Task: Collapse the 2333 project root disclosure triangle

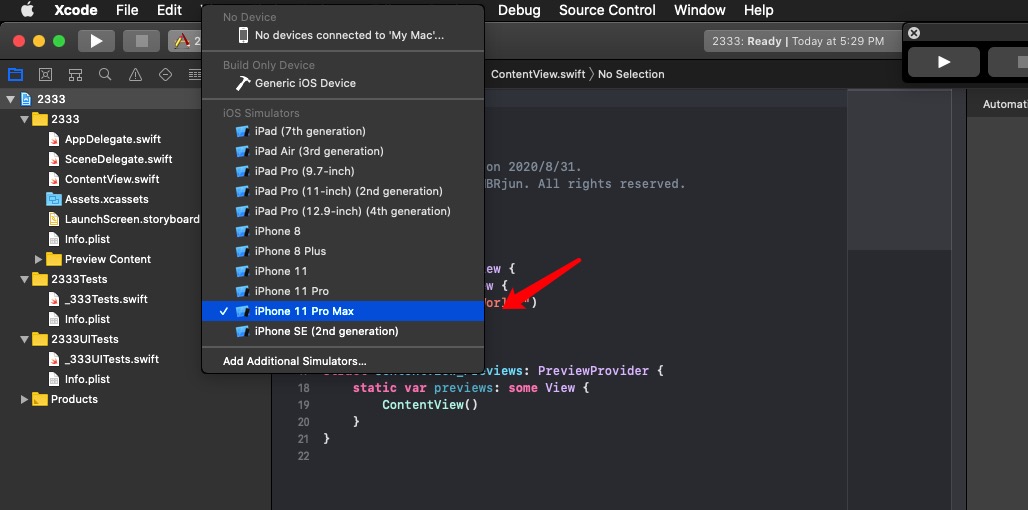Action: click(10, 99)
